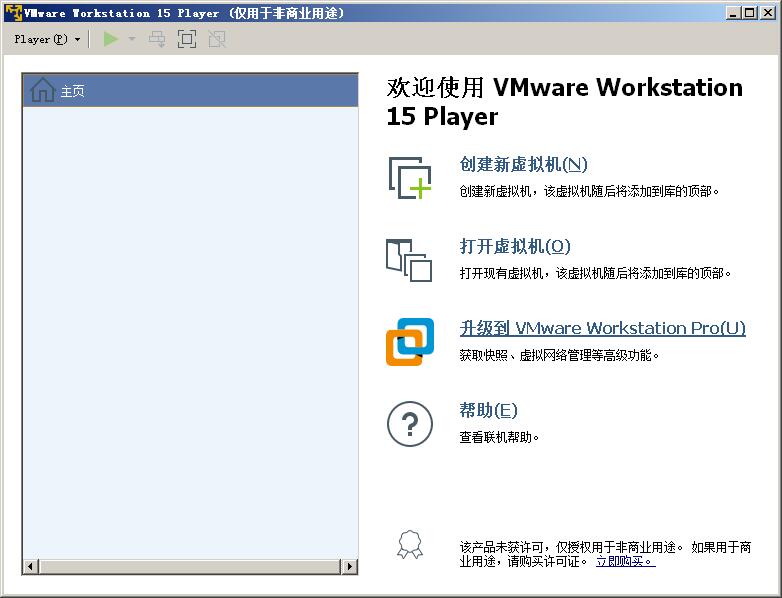Screen dimensions: 782x598
Task: Click the create new VM icon
Action: pyautogui.click(x=410, y=178)
